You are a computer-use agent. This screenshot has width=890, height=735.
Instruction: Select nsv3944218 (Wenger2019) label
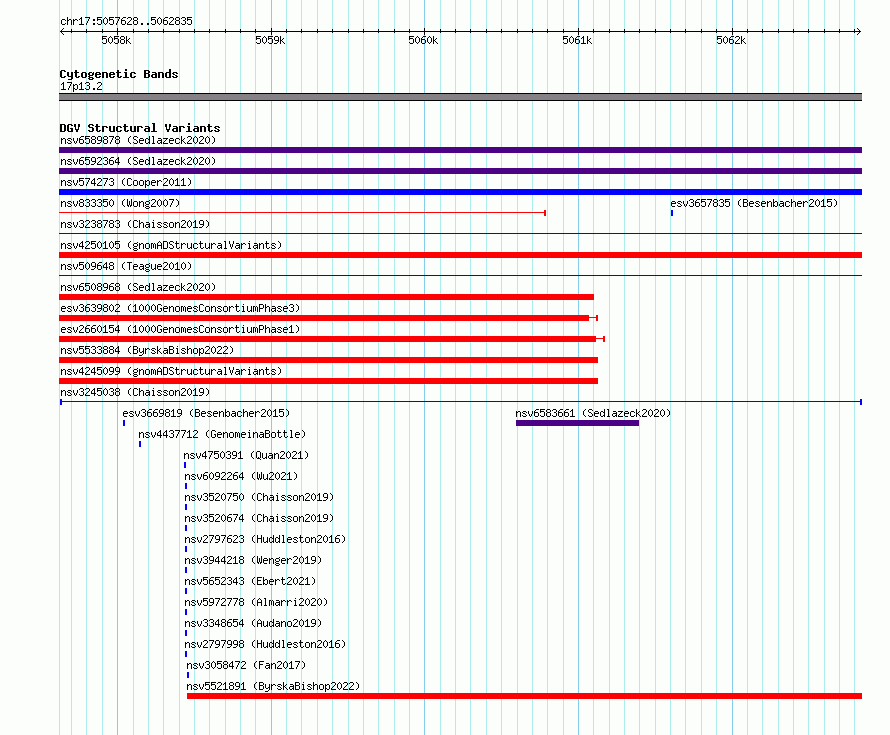point(253,560)
